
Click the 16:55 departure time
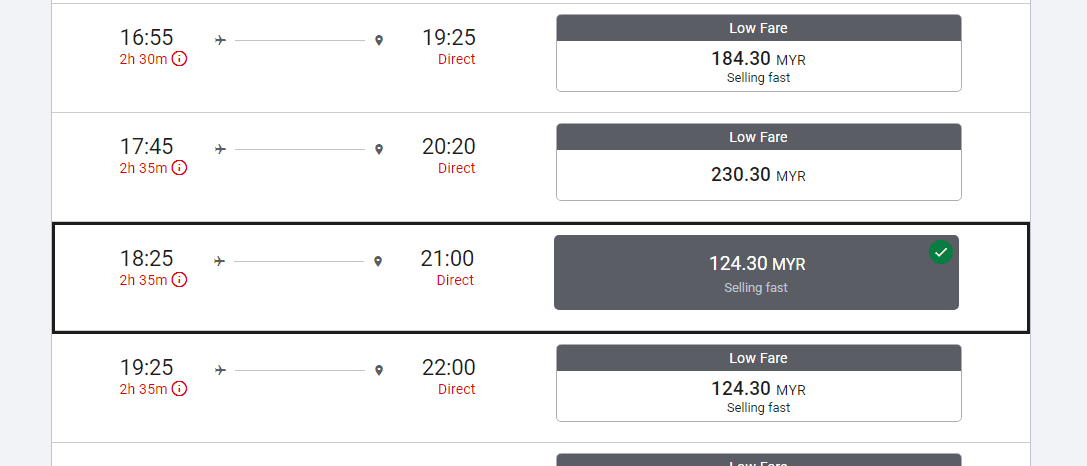click(x=147, y=37)
